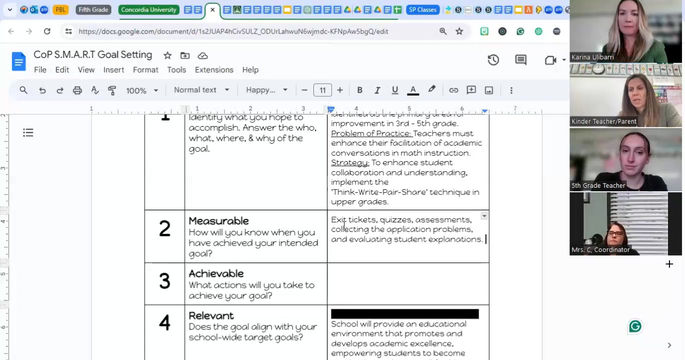Image resolution: width=685 pixels, height=360 pixels.
Task: Undo the last edit
Action: click(x=42, y=90)
